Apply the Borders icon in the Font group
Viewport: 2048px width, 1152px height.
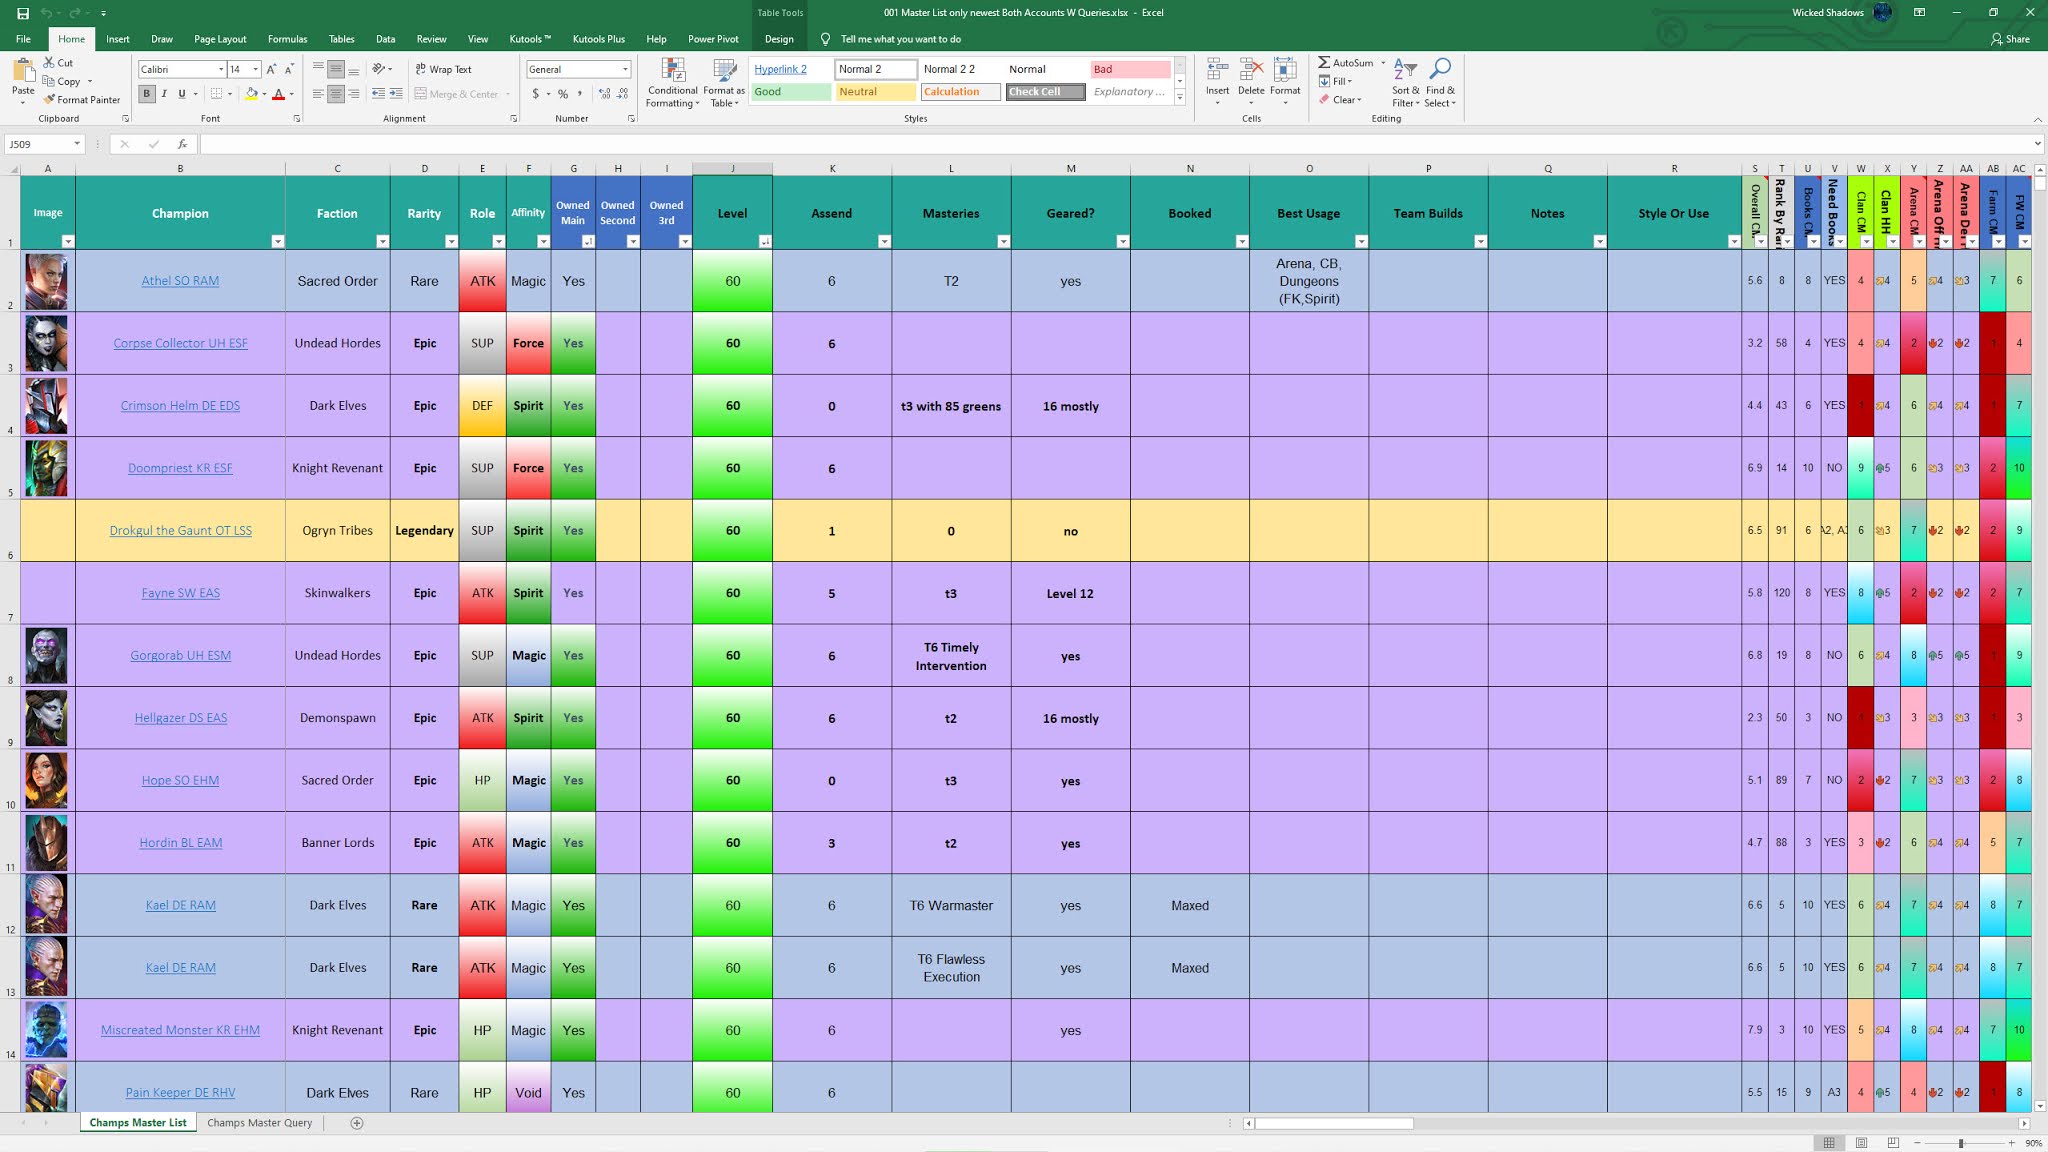click(217, 94)
